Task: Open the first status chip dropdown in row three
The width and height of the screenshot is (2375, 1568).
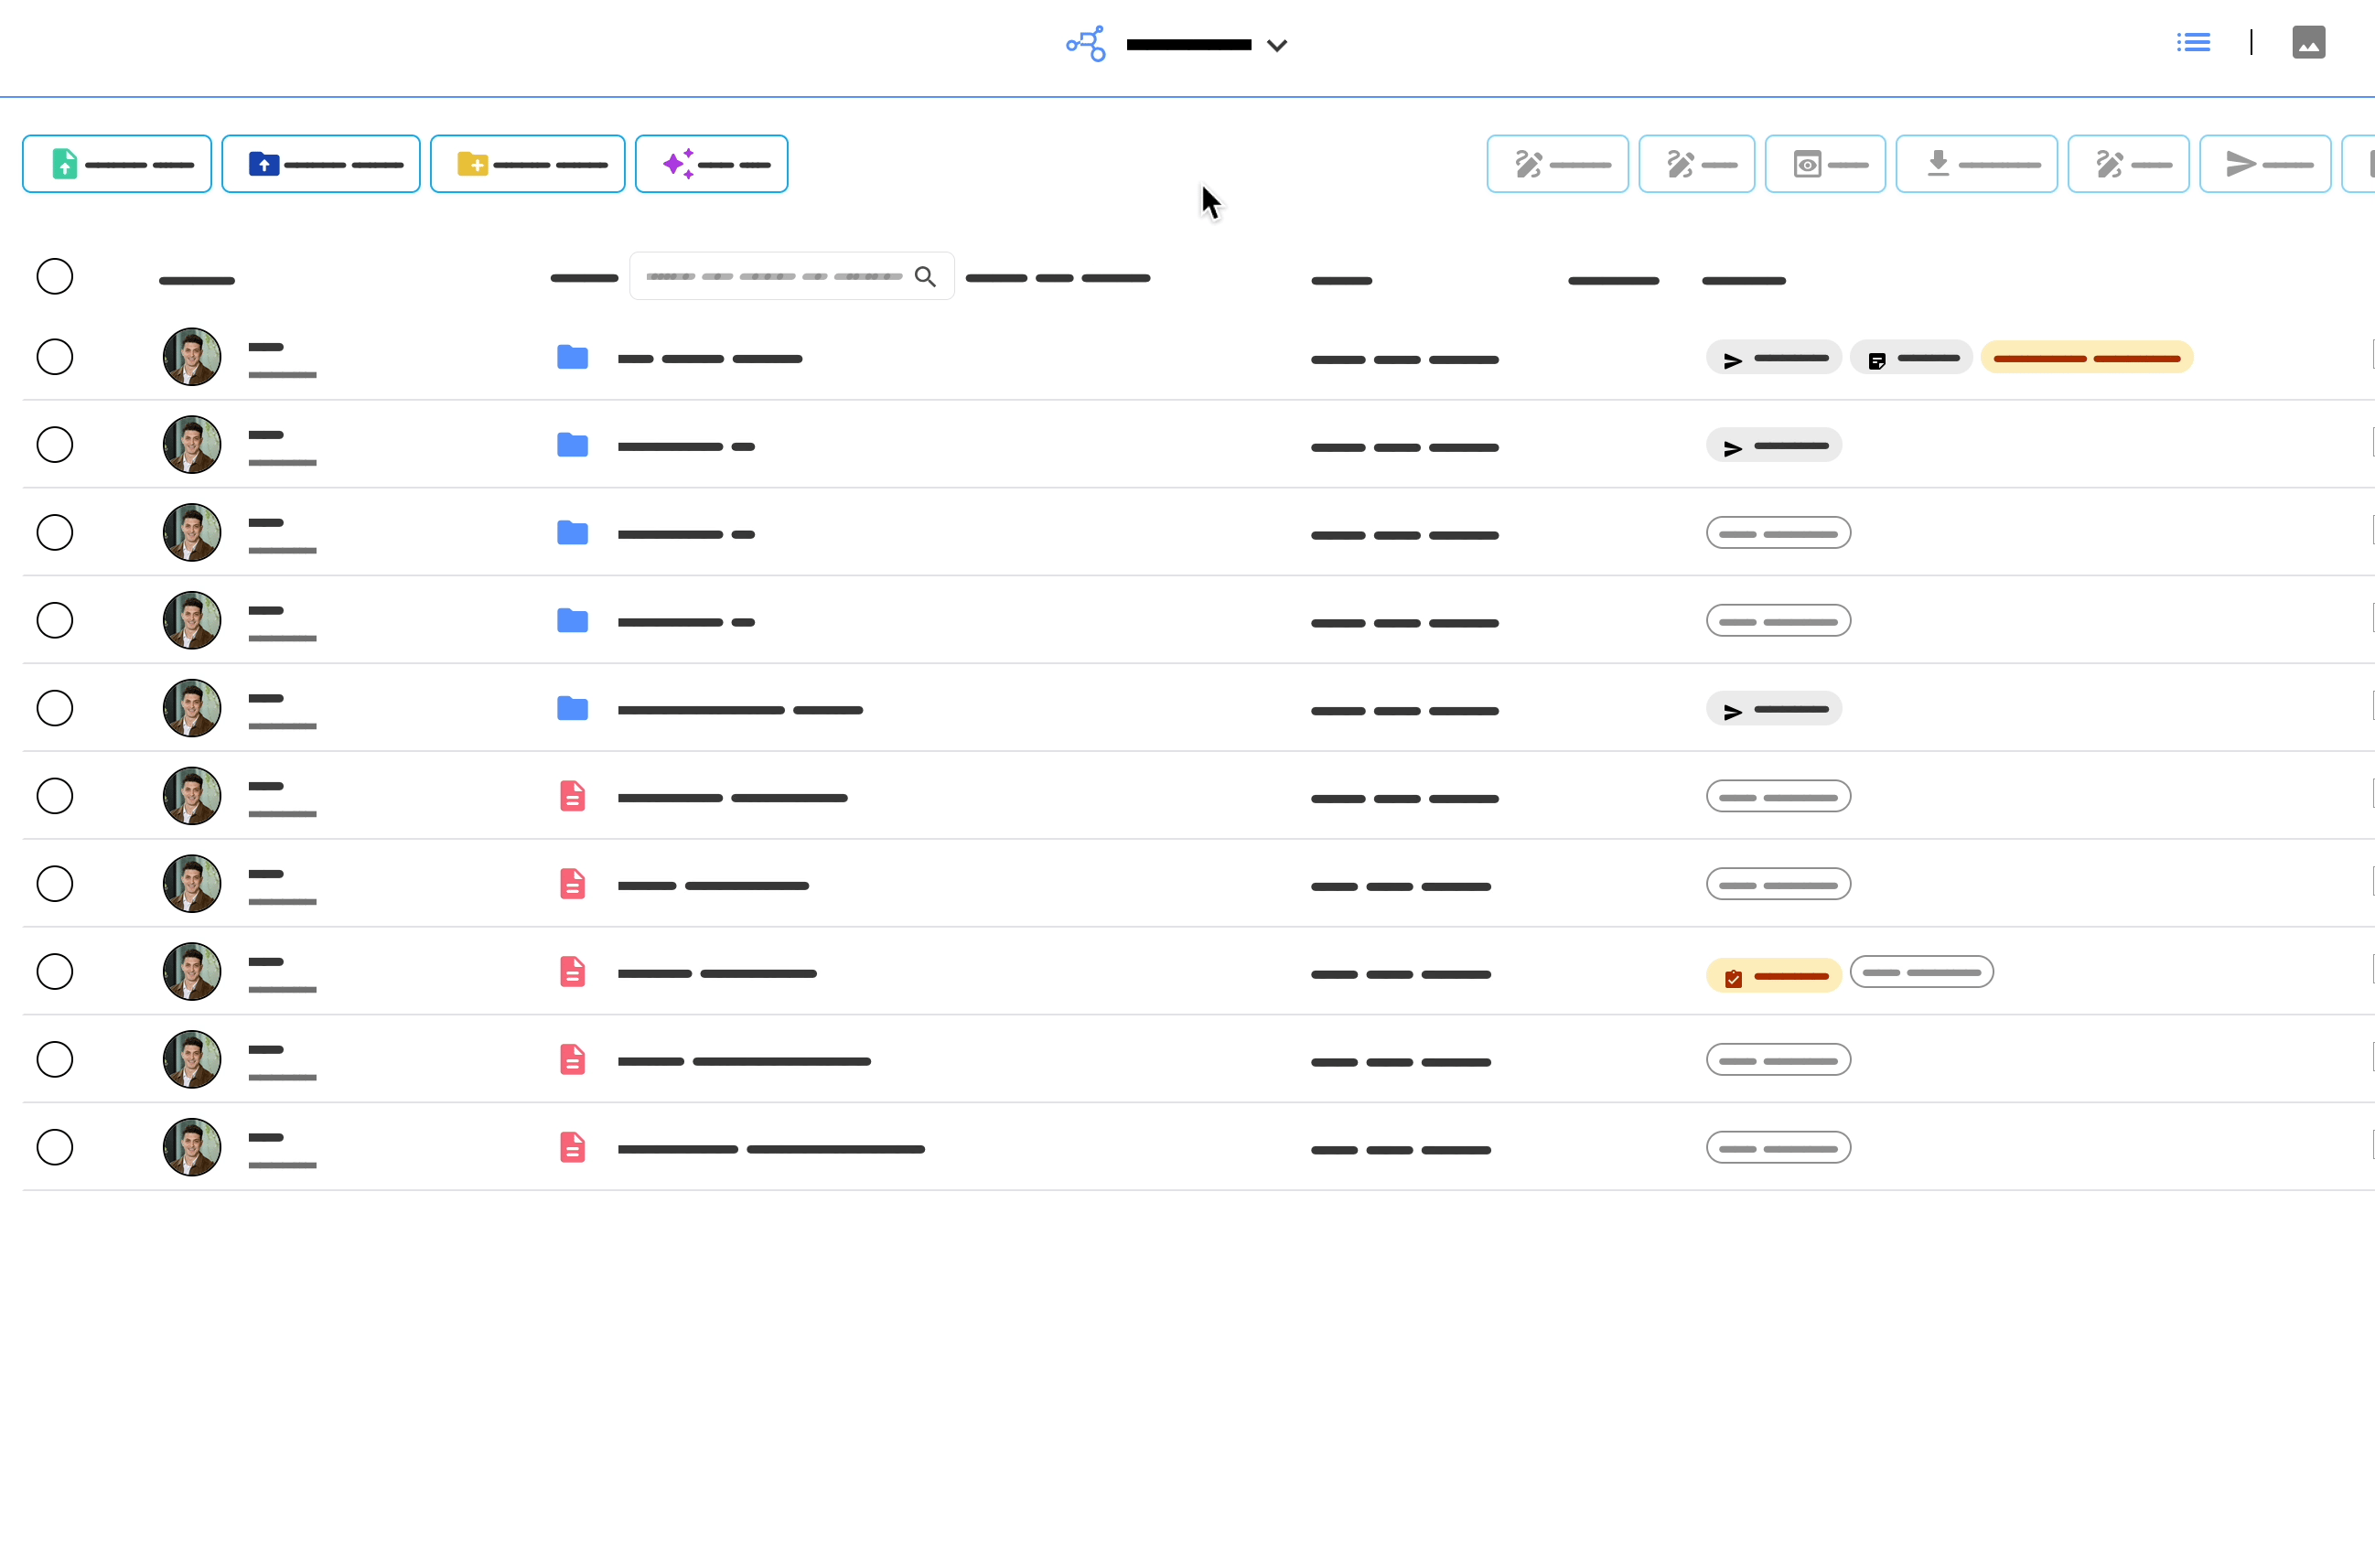Action: click(x=1778, y=532)
